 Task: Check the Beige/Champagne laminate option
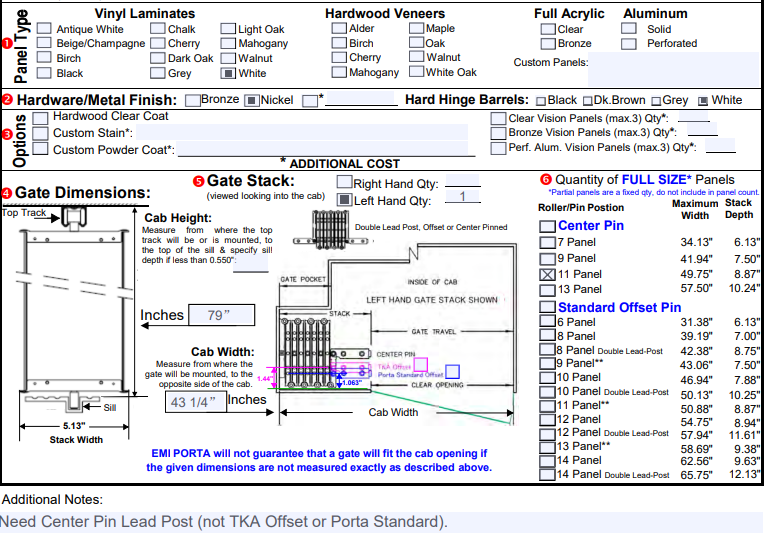tap(44, 43)
